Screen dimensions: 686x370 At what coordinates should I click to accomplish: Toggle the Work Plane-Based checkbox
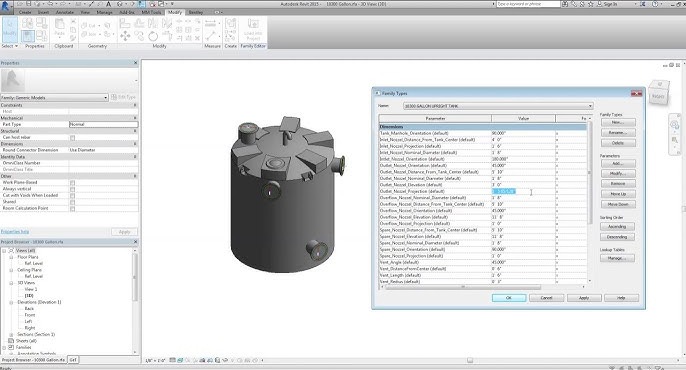coord(73,182)
